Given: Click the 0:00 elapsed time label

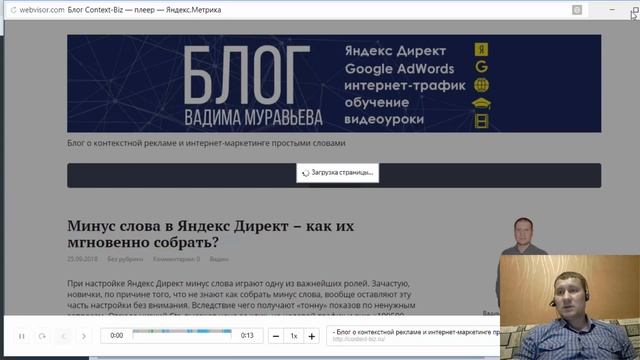Looking at the screenshot, I should coord(117,336).
